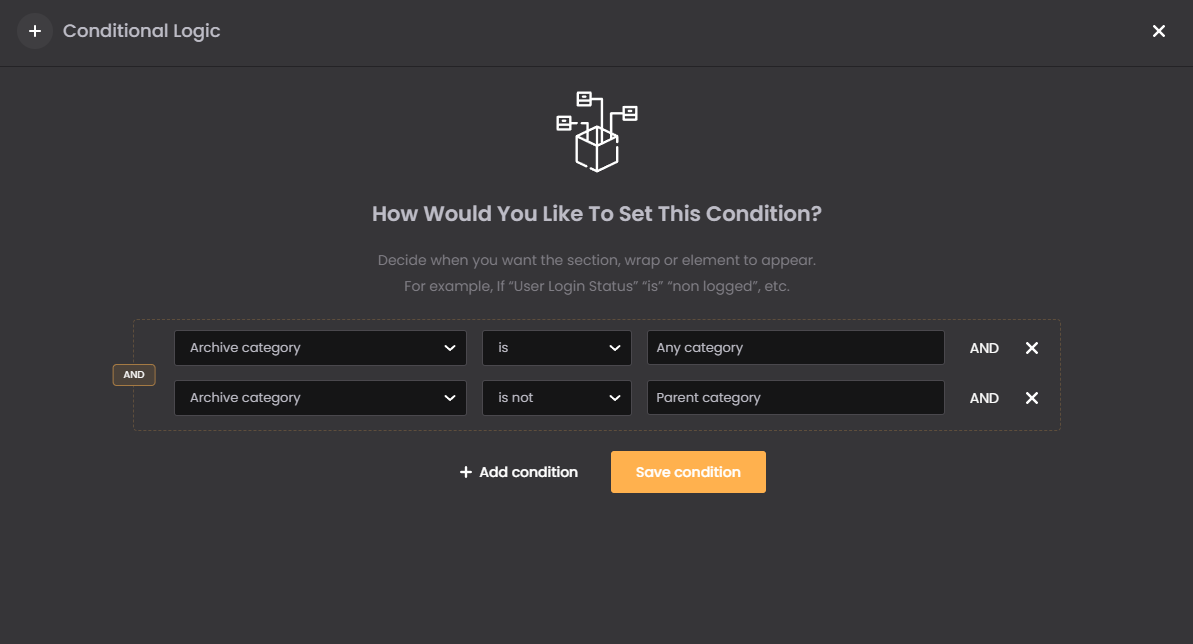Image resolution: width=1193 pixels, height=644 pixels.
Task: Toggle AND operator on the first condition row
Action: click(984, 348)
